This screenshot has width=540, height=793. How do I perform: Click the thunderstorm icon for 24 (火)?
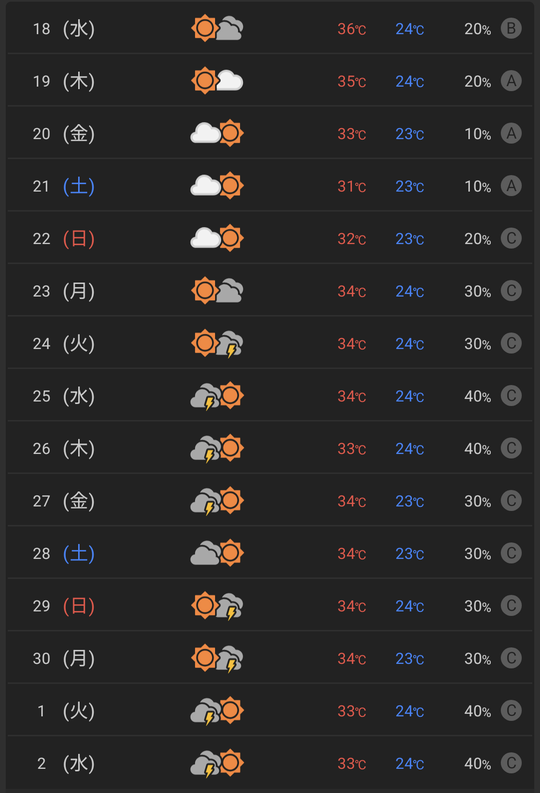[217, 343]
